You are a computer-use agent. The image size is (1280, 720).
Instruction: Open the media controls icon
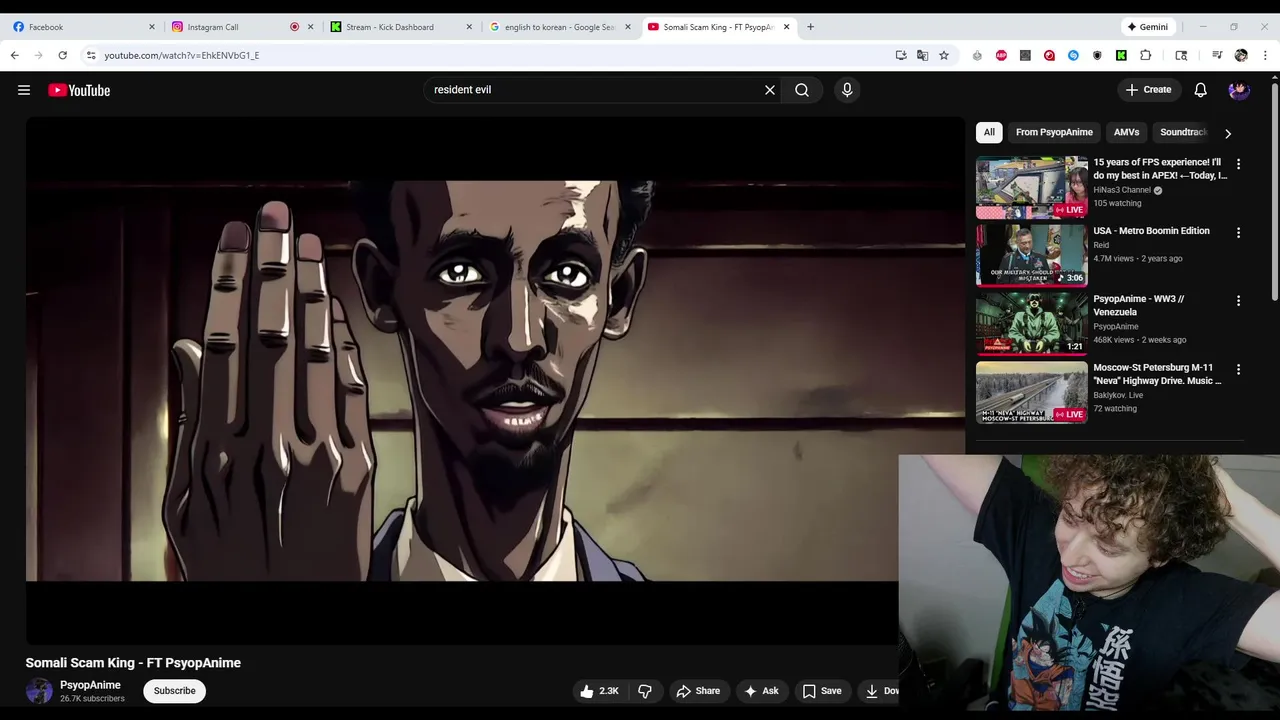coord(1217,55)
